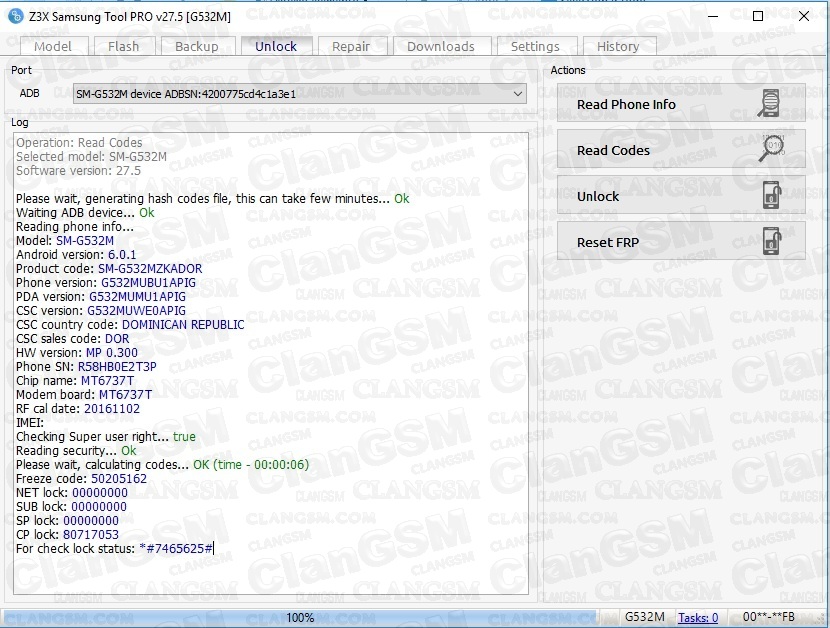The image size is (830, 628).
Task: Minimize the Z3X Samsung Tool window
Action: (713, 16)
